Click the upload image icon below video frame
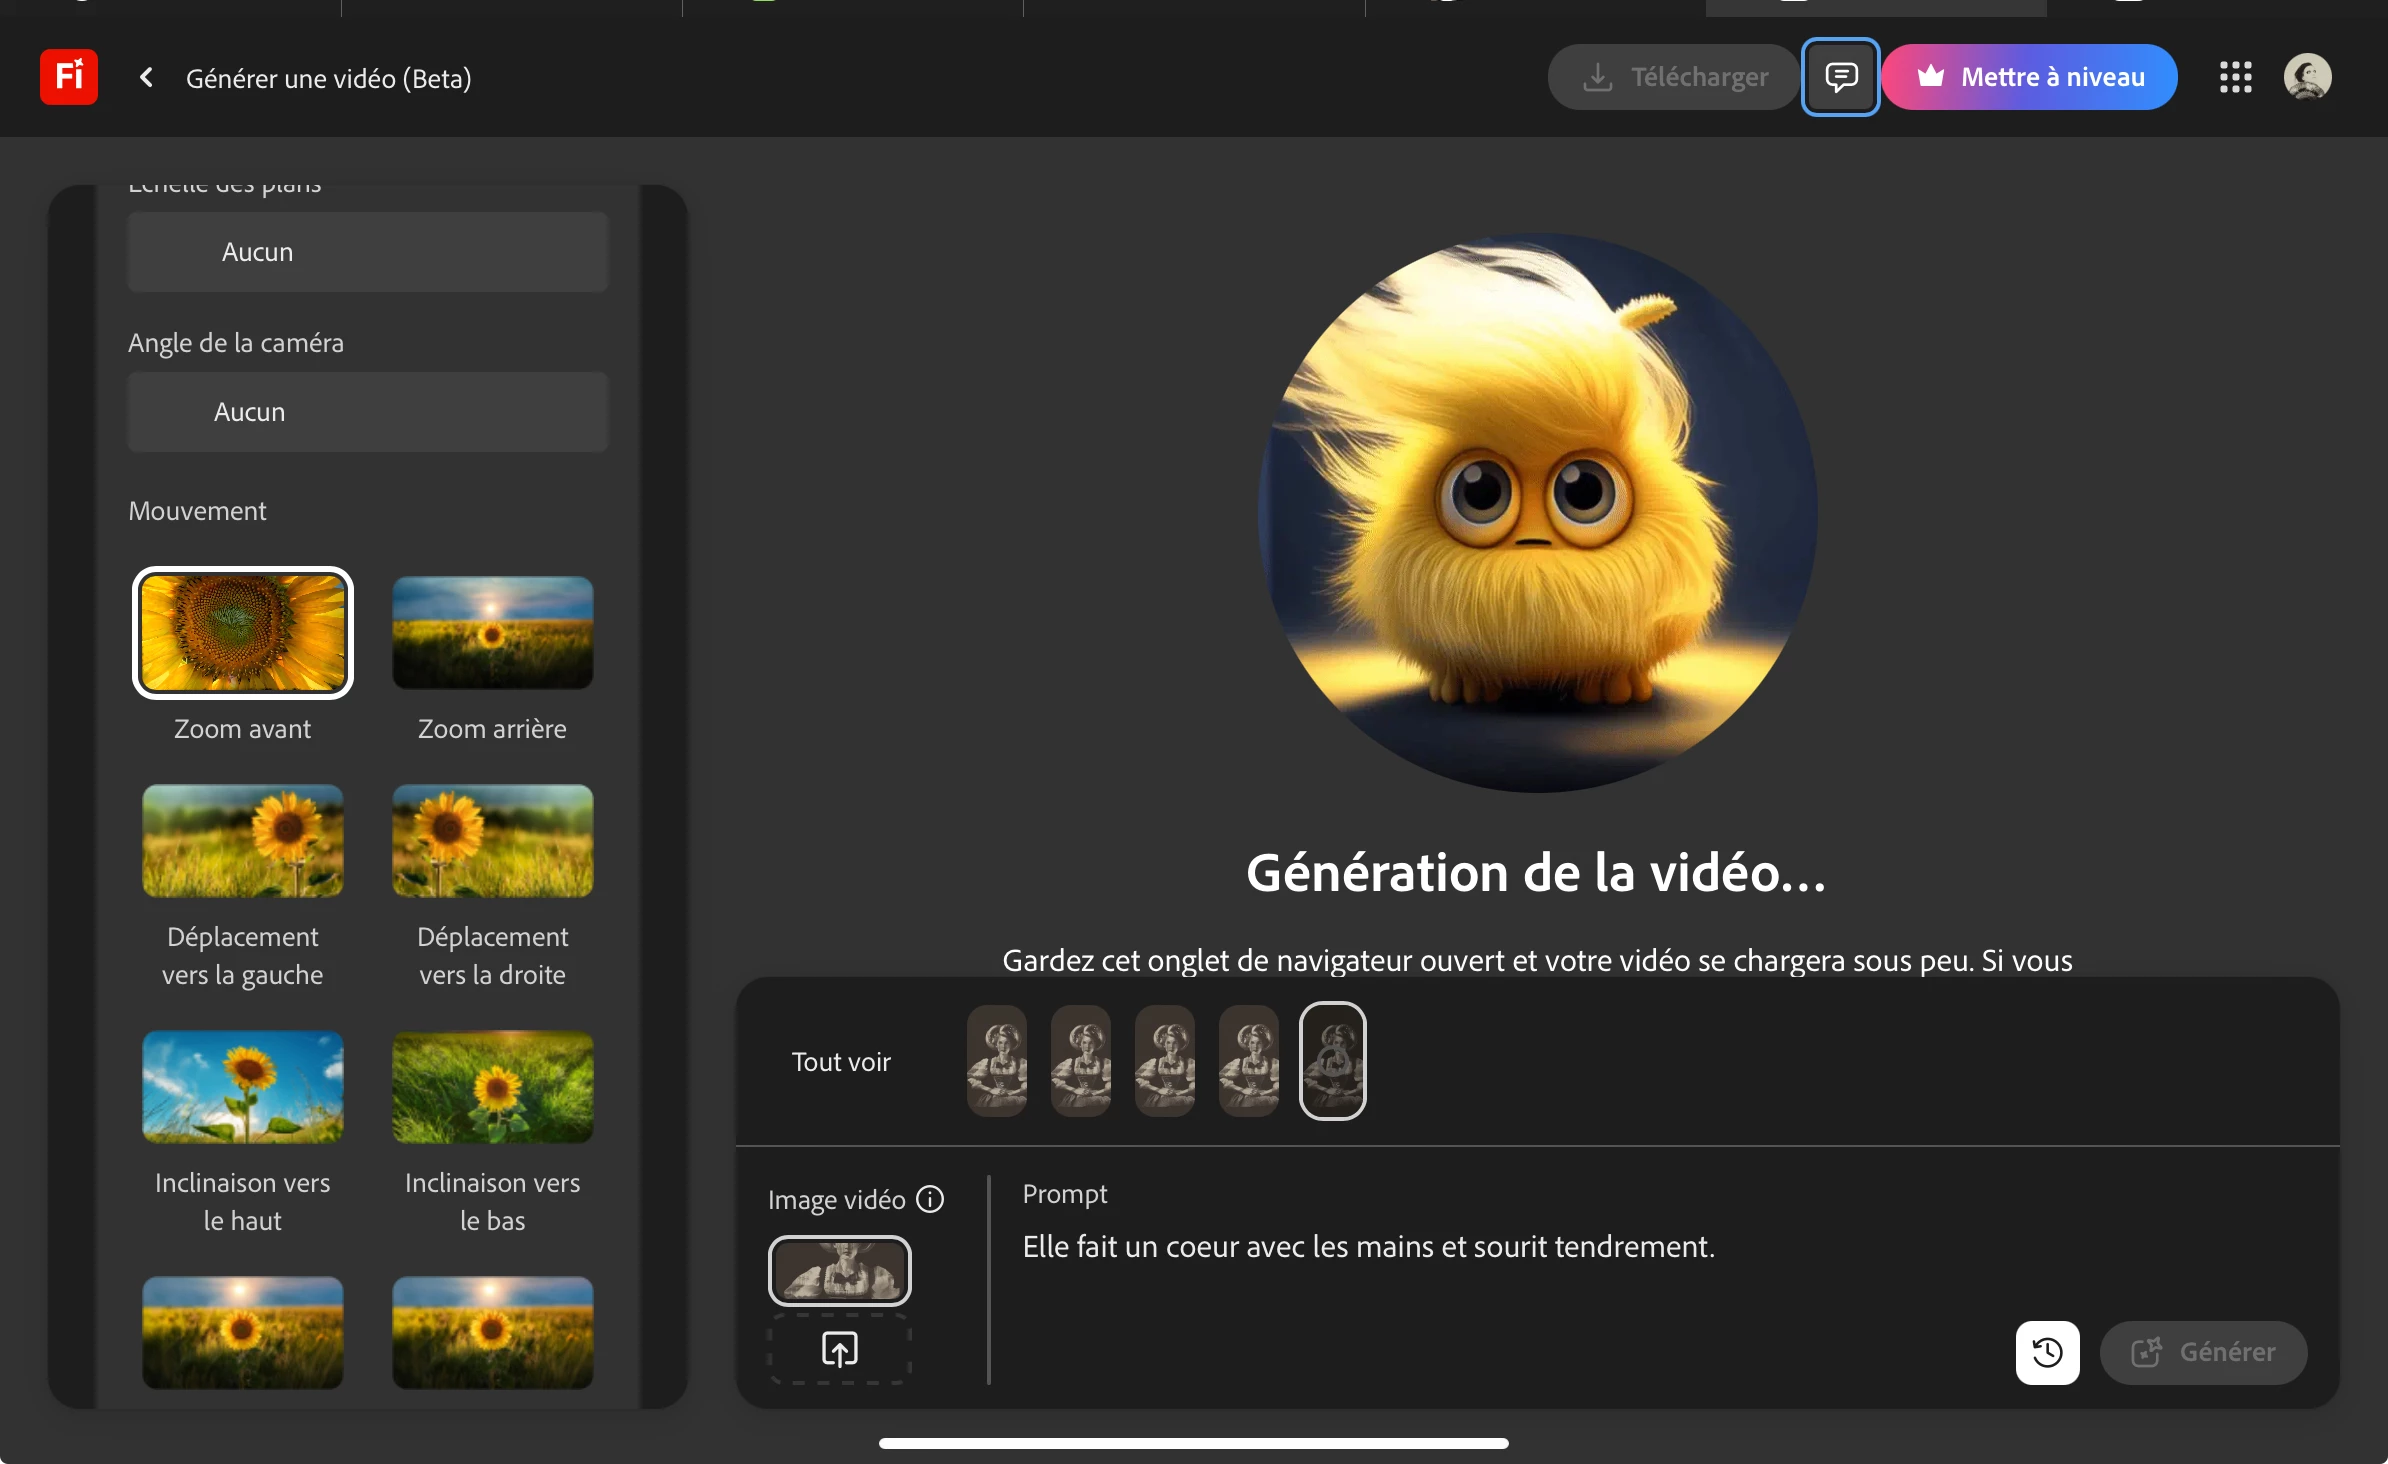Screen dimensions: 2388x1464 coord(839,1349)
